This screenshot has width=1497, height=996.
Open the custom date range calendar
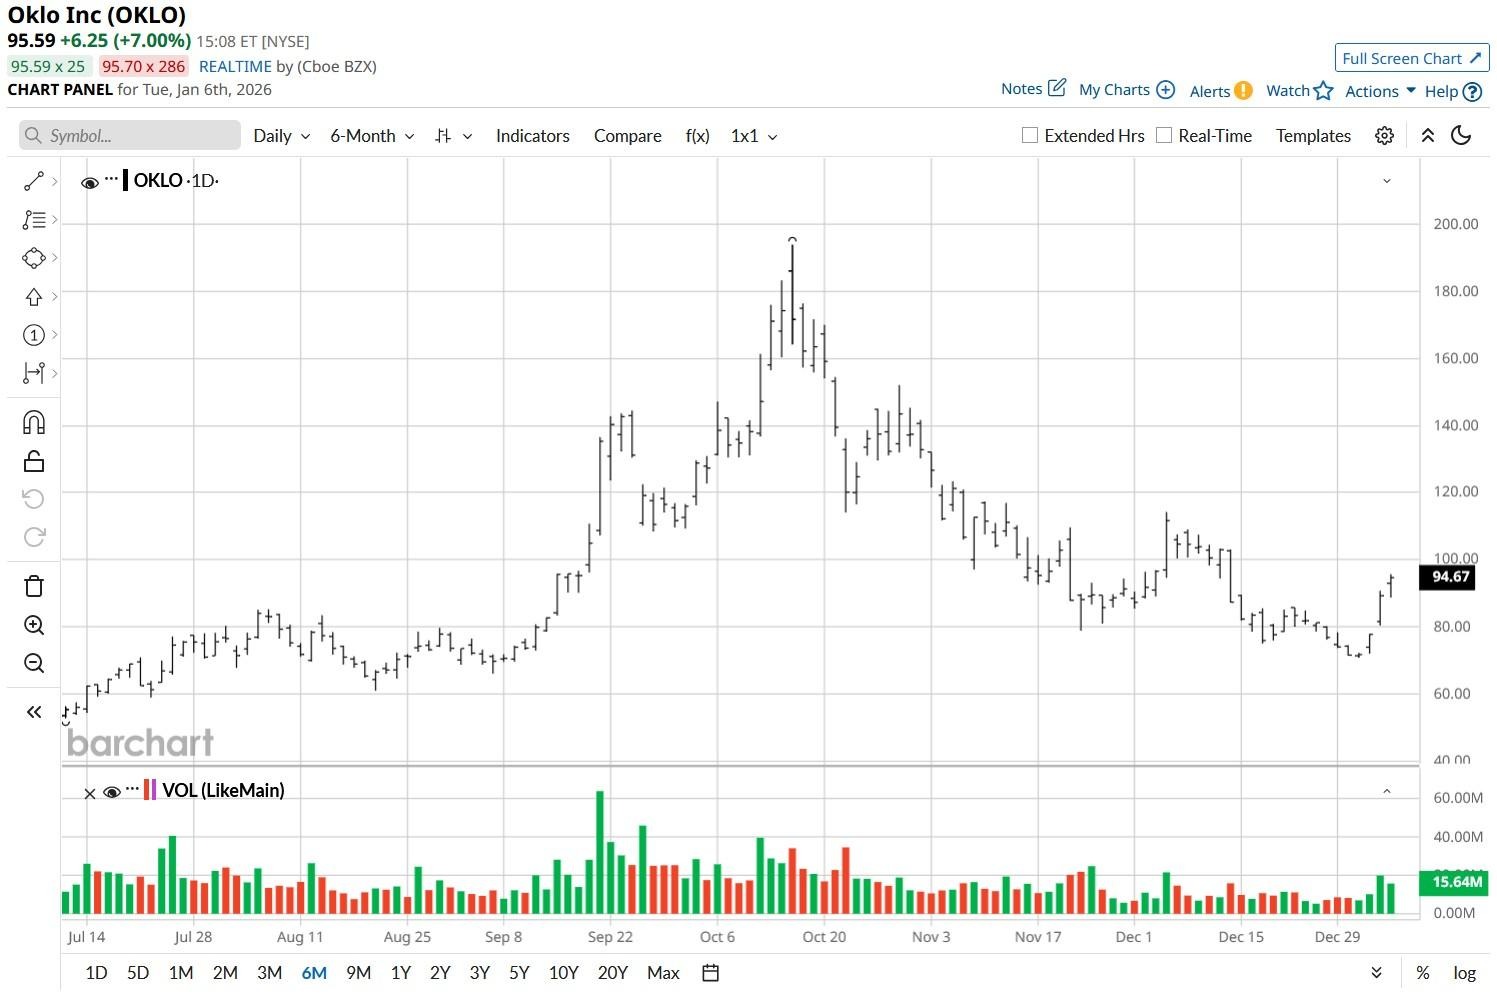[x=710, y=973]
